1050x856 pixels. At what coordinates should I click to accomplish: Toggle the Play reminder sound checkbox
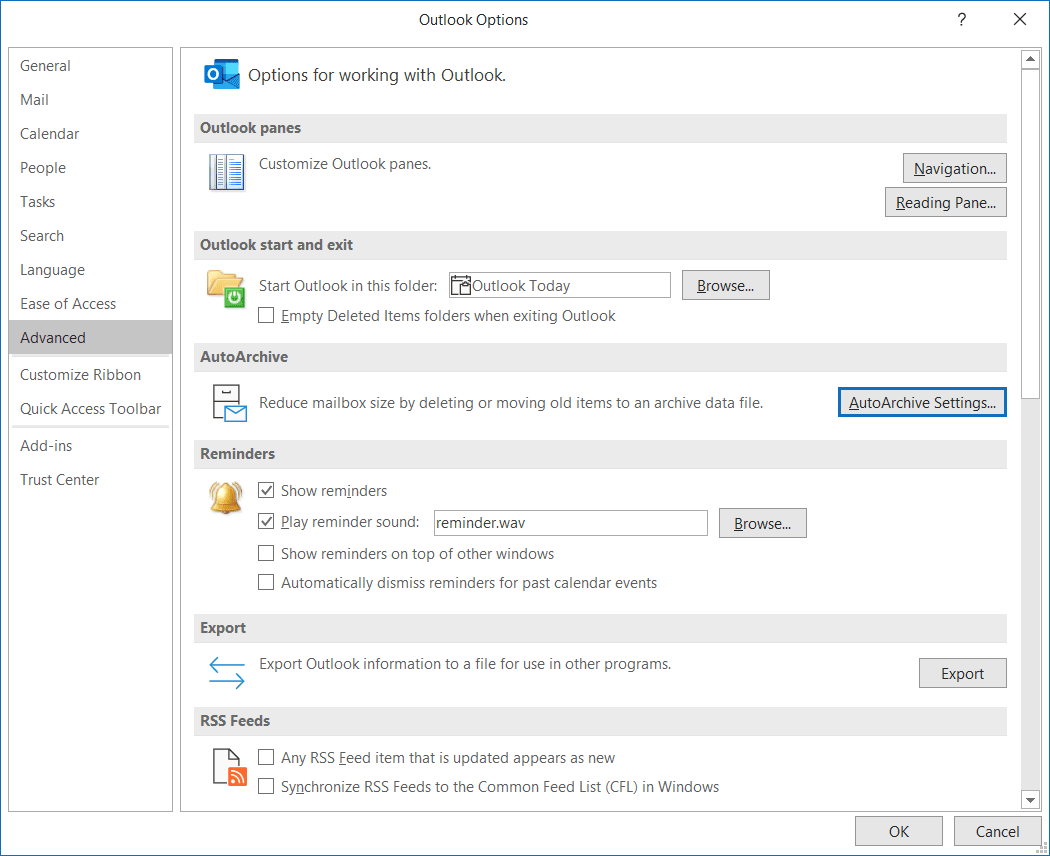(x=266, y=521)
